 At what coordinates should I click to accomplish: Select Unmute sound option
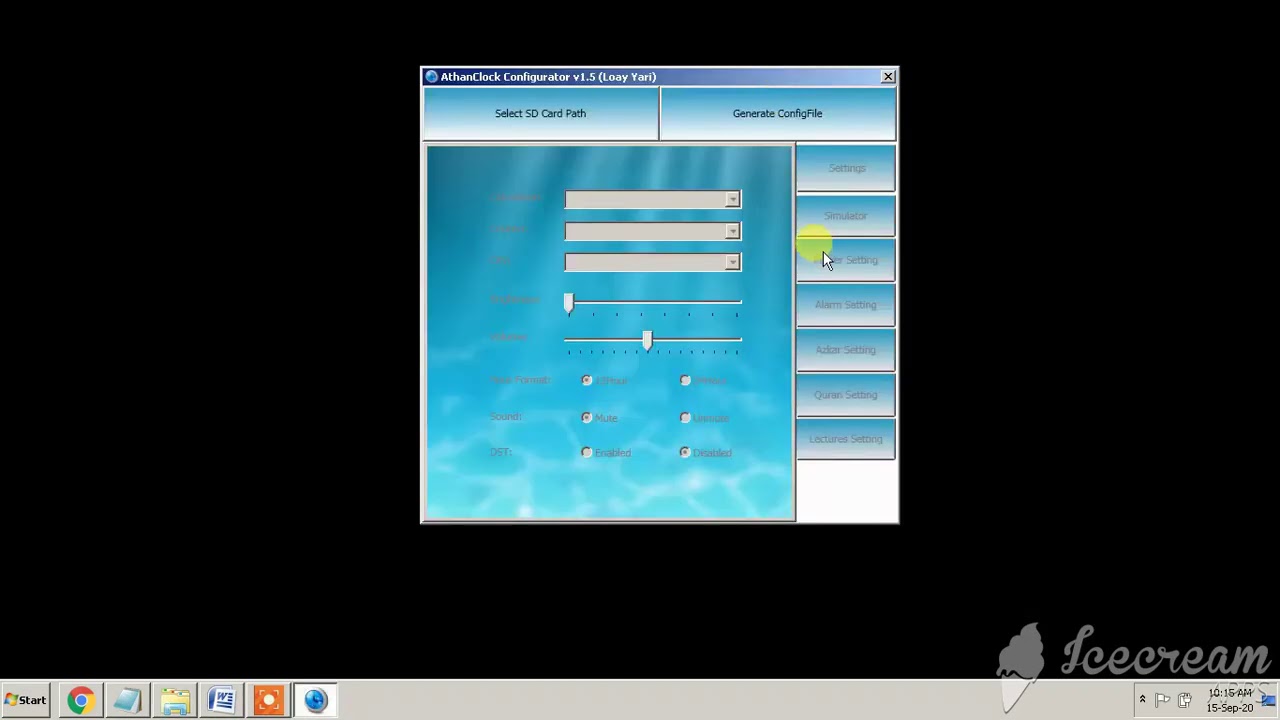click(x=685, y=417)
